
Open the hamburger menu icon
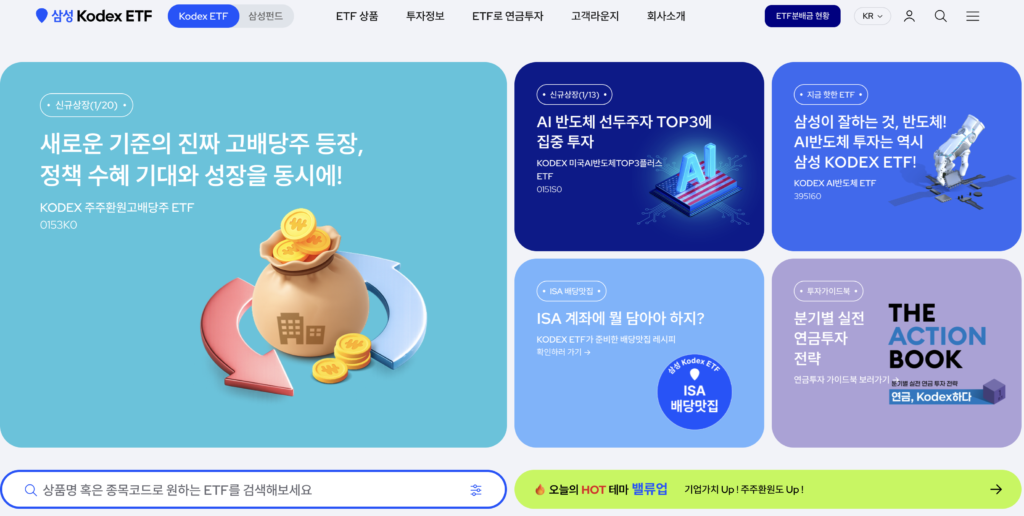point(972,16)
